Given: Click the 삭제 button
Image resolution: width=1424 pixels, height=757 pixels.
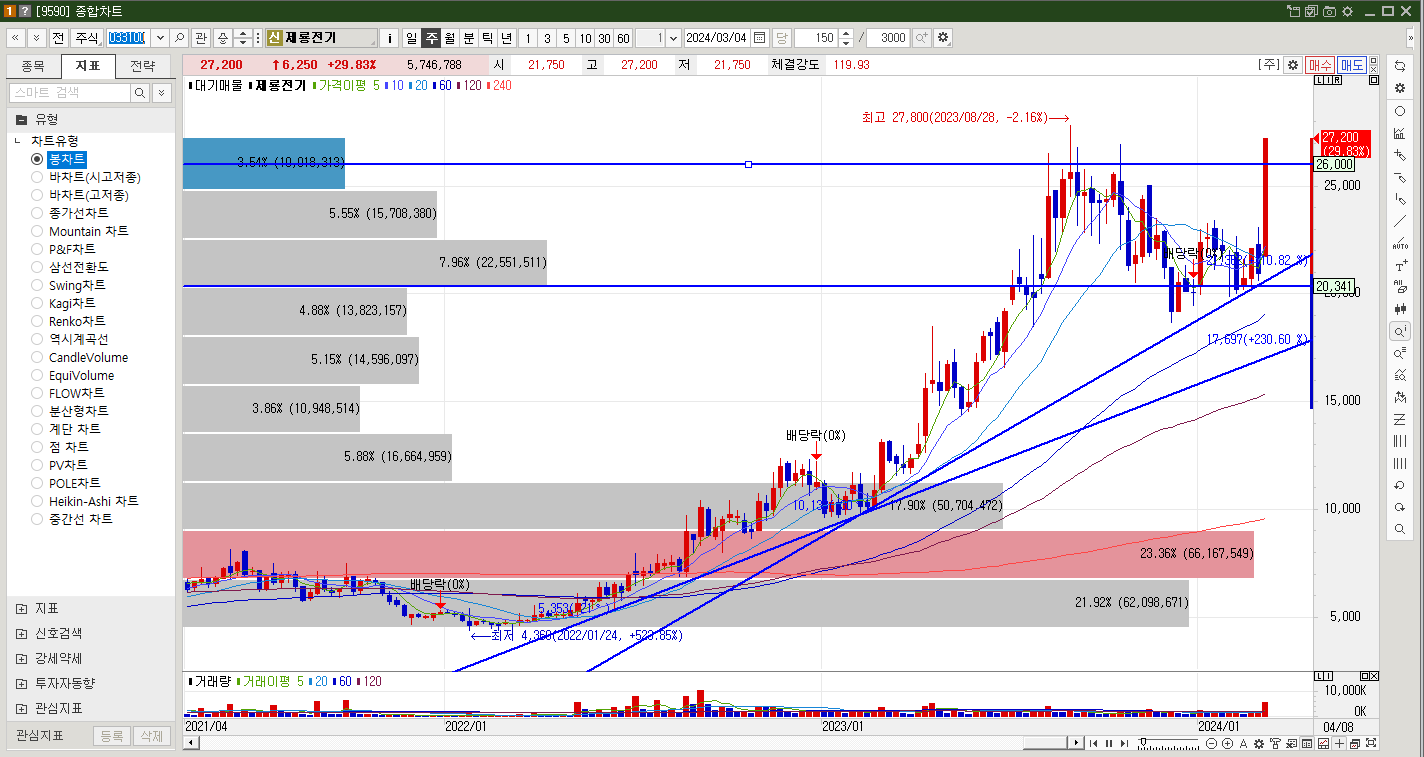Looking at the screenshot, I should (x=151, y=736).
